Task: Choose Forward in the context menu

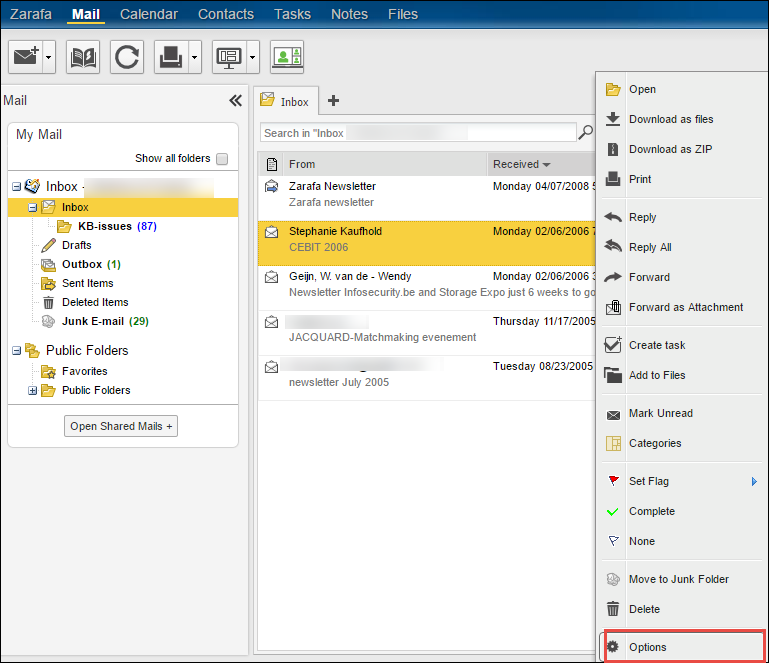Action: pos(682,277)
